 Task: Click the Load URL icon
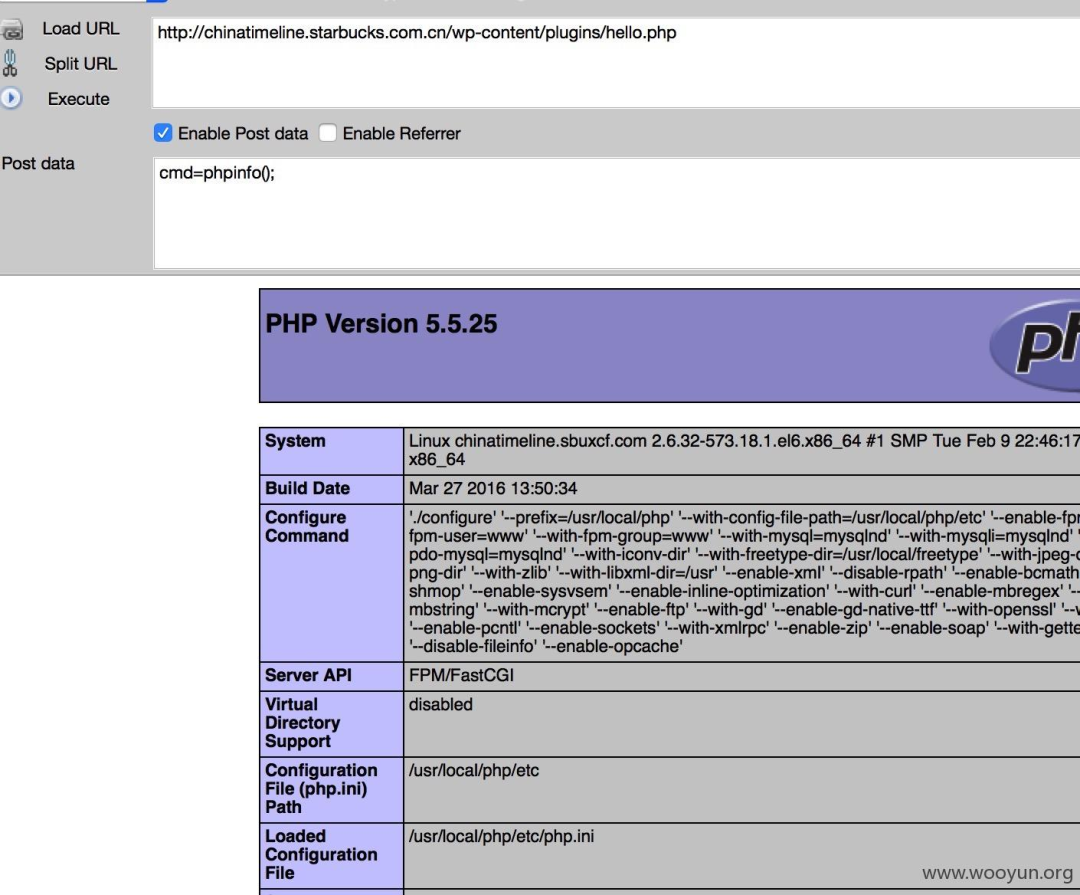click(12, 30)
